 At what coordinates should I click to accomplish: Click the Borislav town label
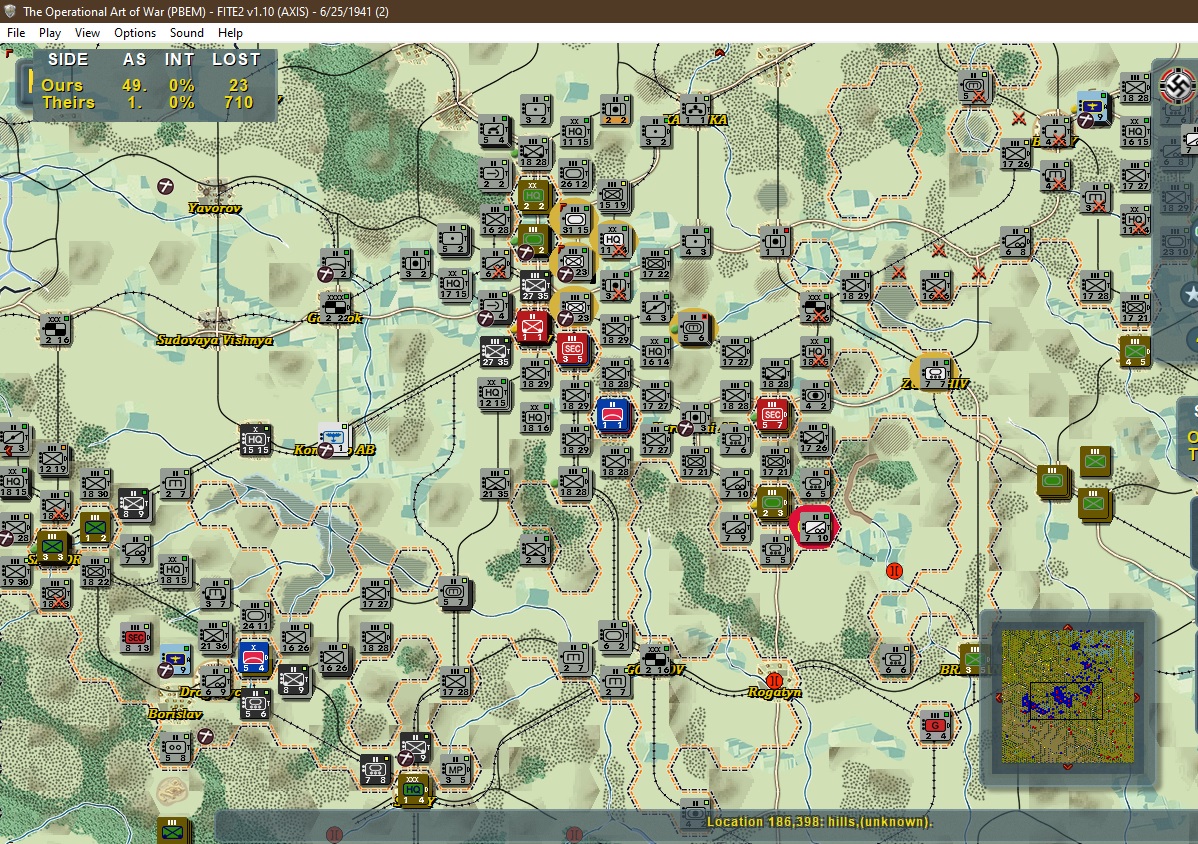pos(175,713)
